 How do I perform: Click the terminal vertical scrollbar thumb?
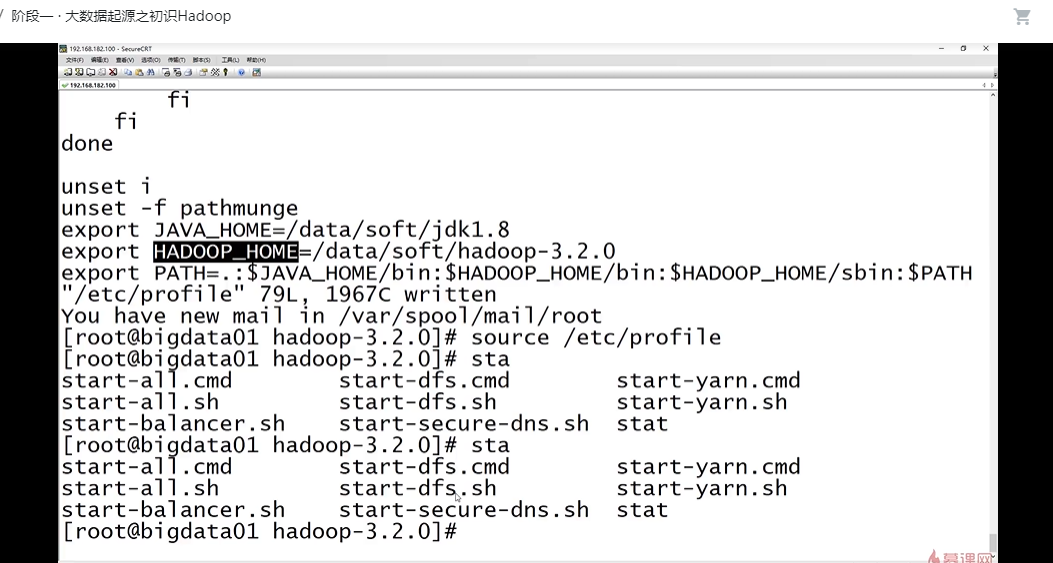point(993,541)
